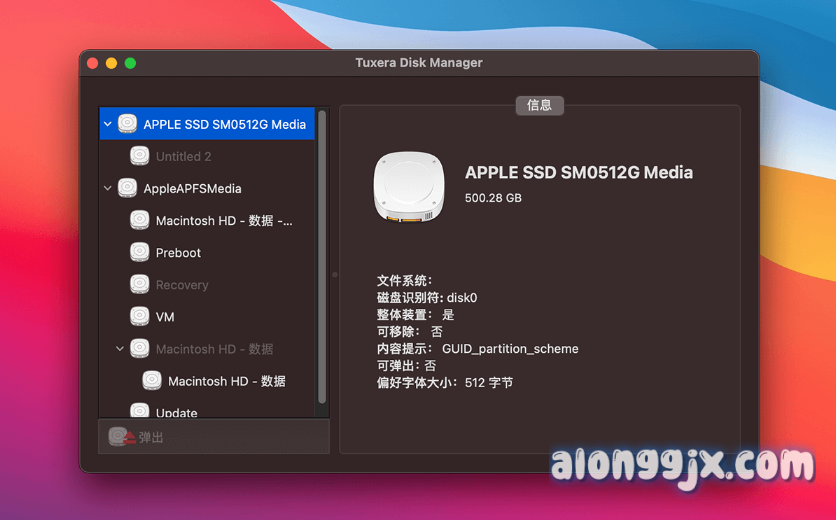Viewport: 836px width, 520px height.
Task: Click the AppleAPFSMedia disk icon
Action: point(127,188)
